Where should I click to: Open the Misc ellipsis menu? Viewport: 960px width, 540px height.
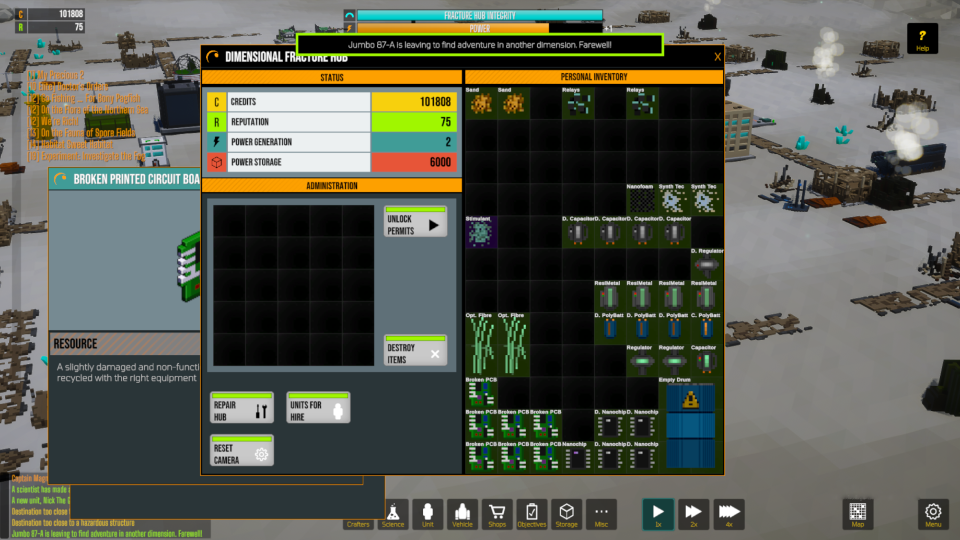coord(601,514)
